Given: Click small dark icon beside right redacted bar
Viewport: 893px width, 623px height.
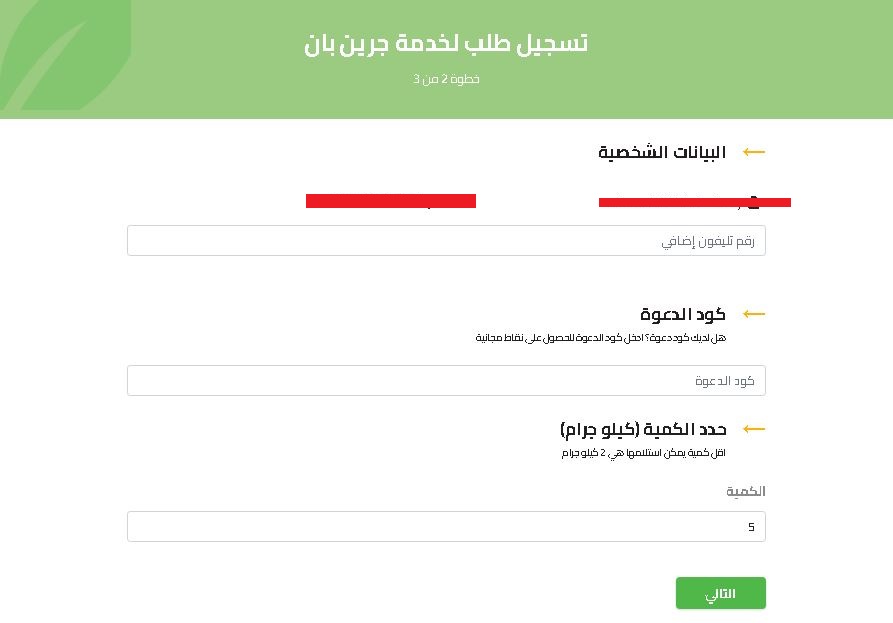Looking at the screenshot, I should point(754,200).
